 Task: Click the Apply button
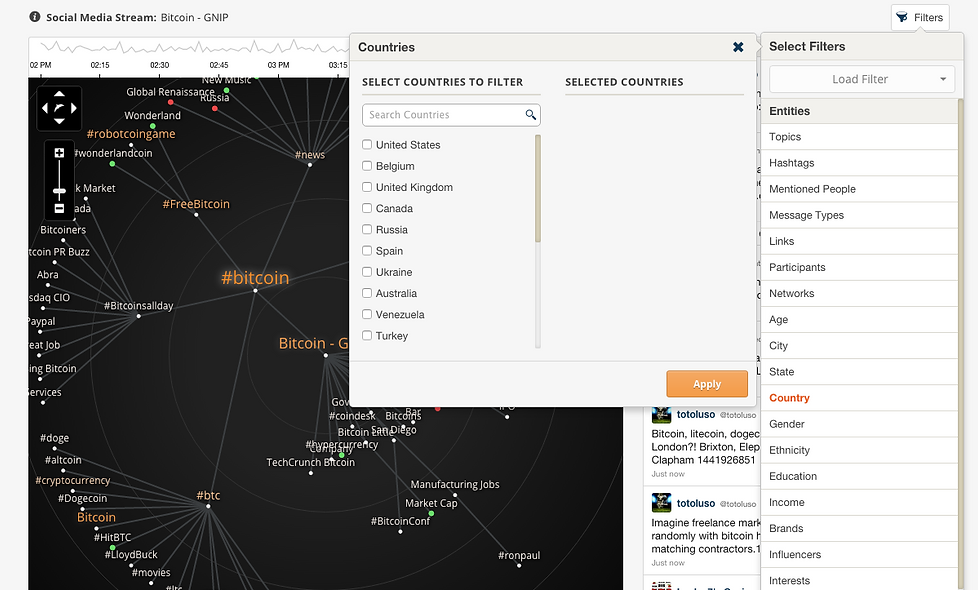707,384
